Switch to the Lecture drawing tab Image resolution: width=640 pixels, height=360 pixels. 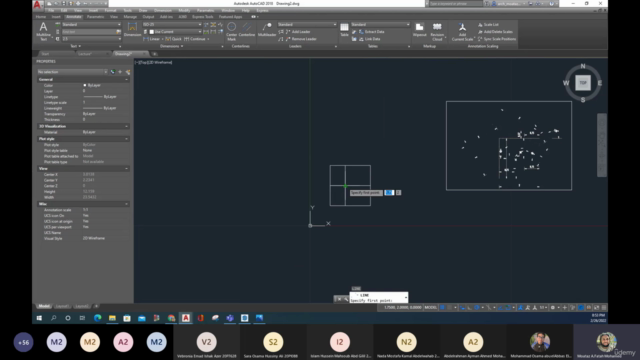pyautogui.click(x=85, y=54)
